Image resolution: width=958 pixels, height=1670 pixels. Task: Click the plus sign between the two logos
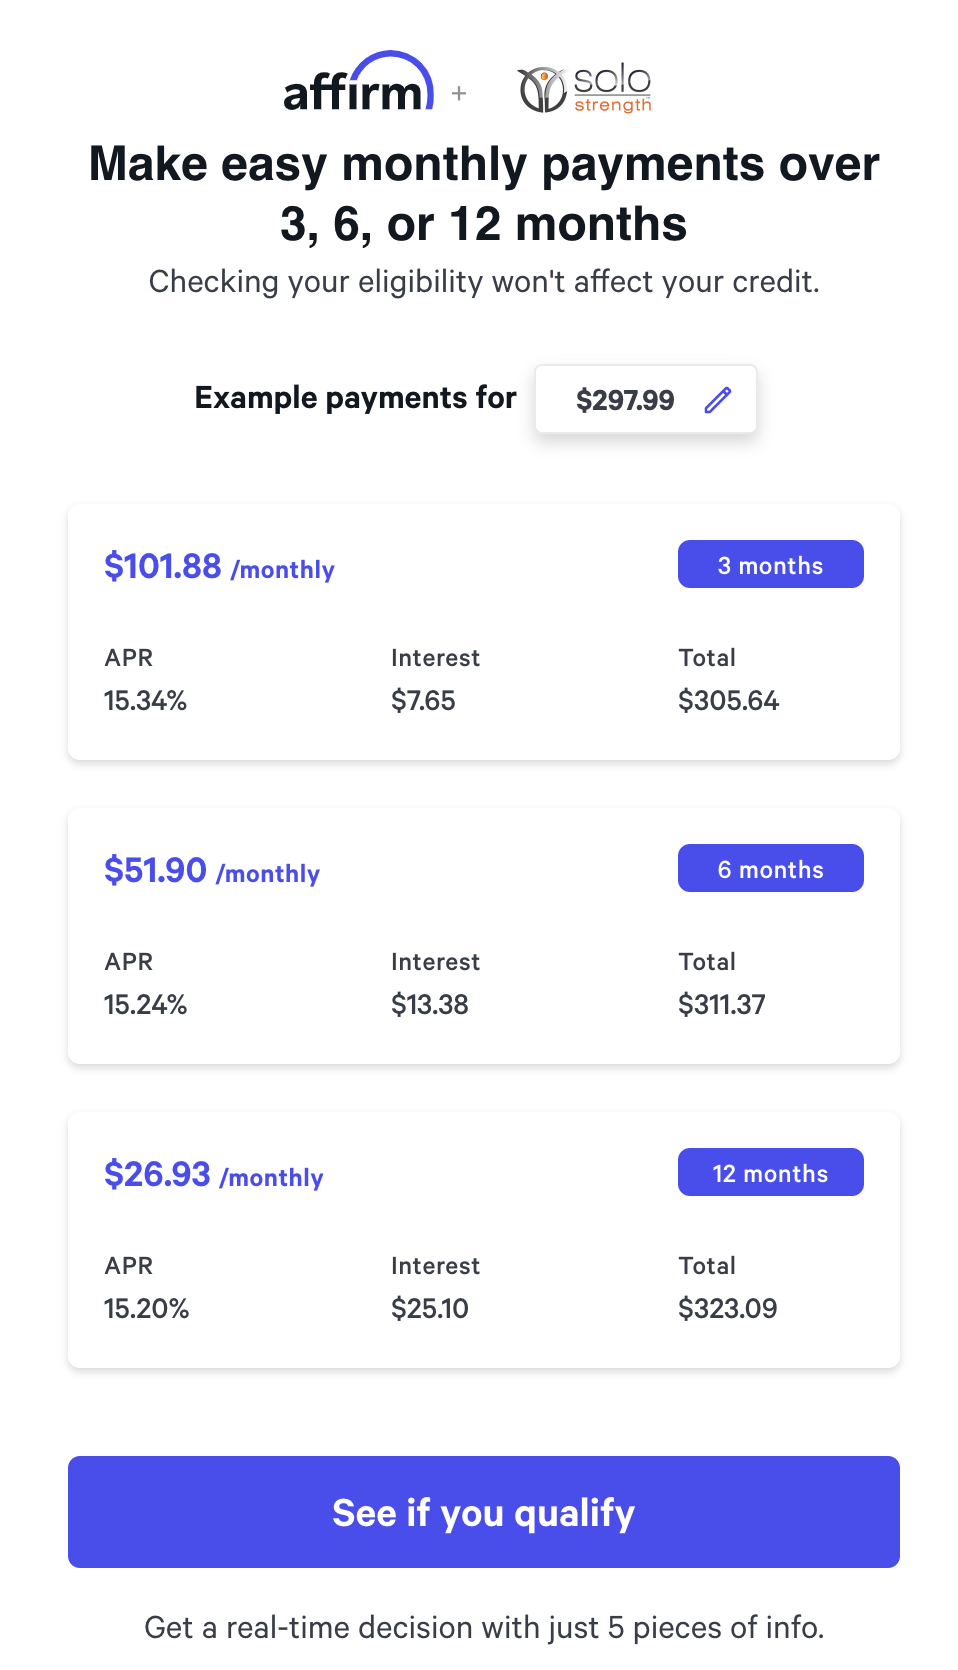click(460, 94)
